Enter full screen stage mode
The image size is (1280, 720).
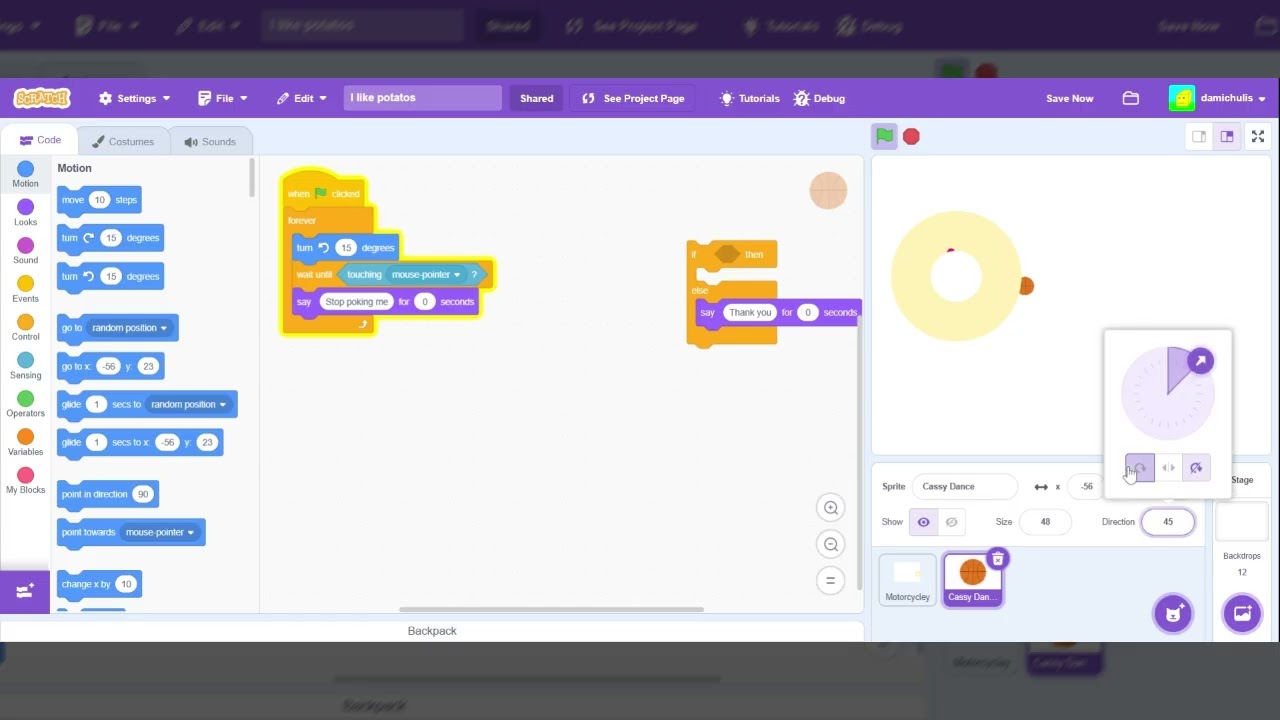[x=1258, y=136]
